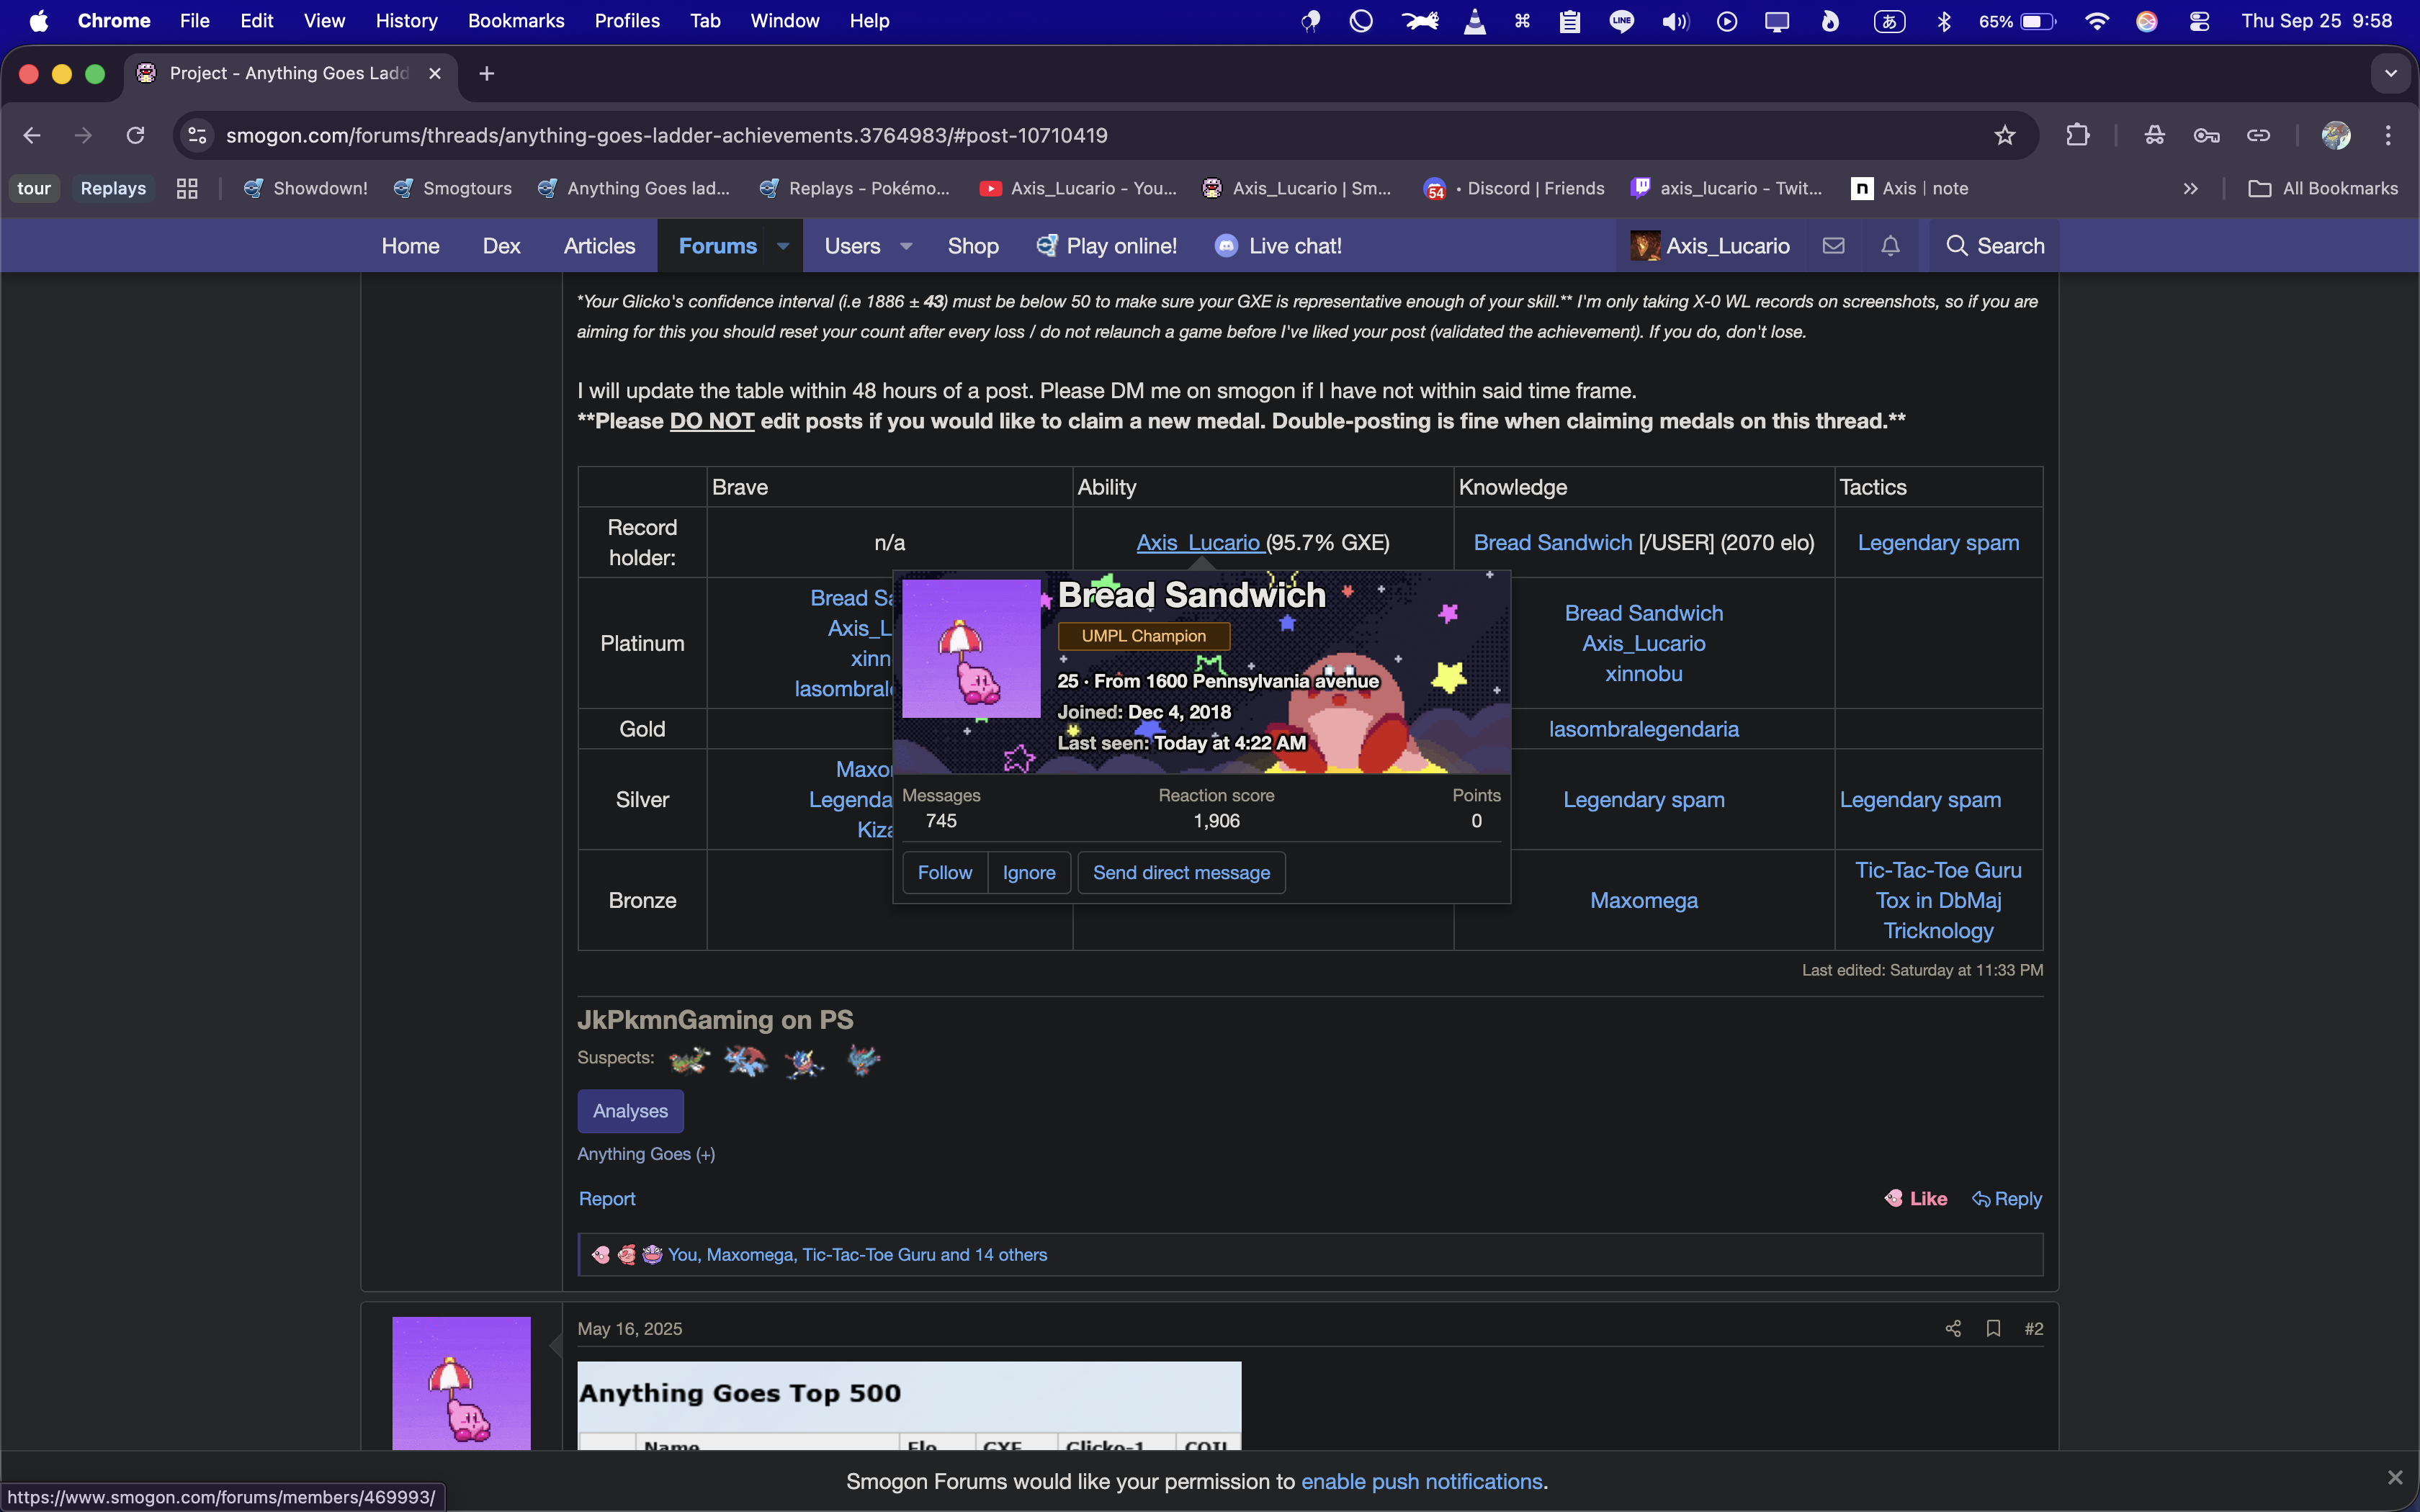
Task: Click Send direct message button
Action: pos(1181,872)
